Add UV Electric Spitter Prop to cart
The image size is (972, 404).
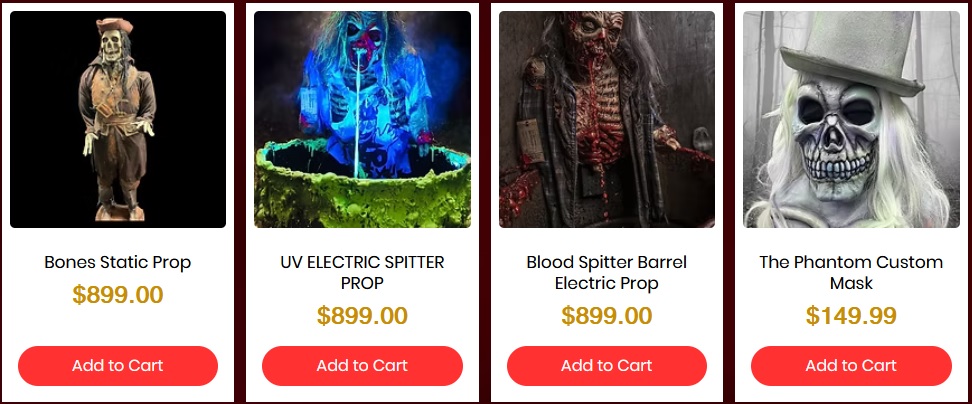(x=362, y=366)
